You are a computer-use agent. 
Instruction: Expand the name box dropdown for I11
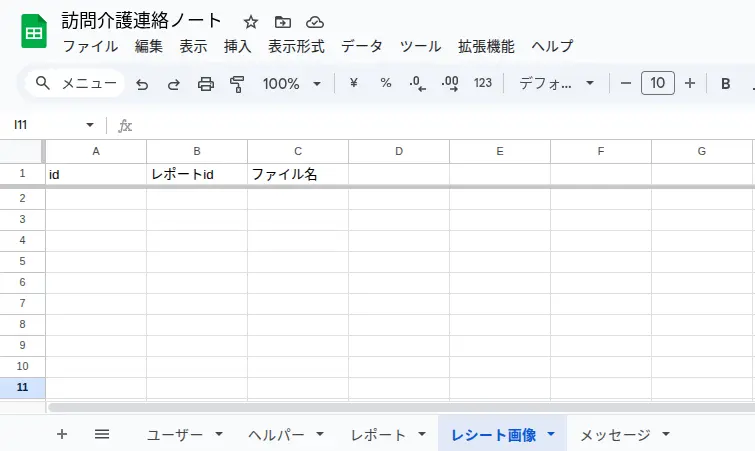point(90,125)
